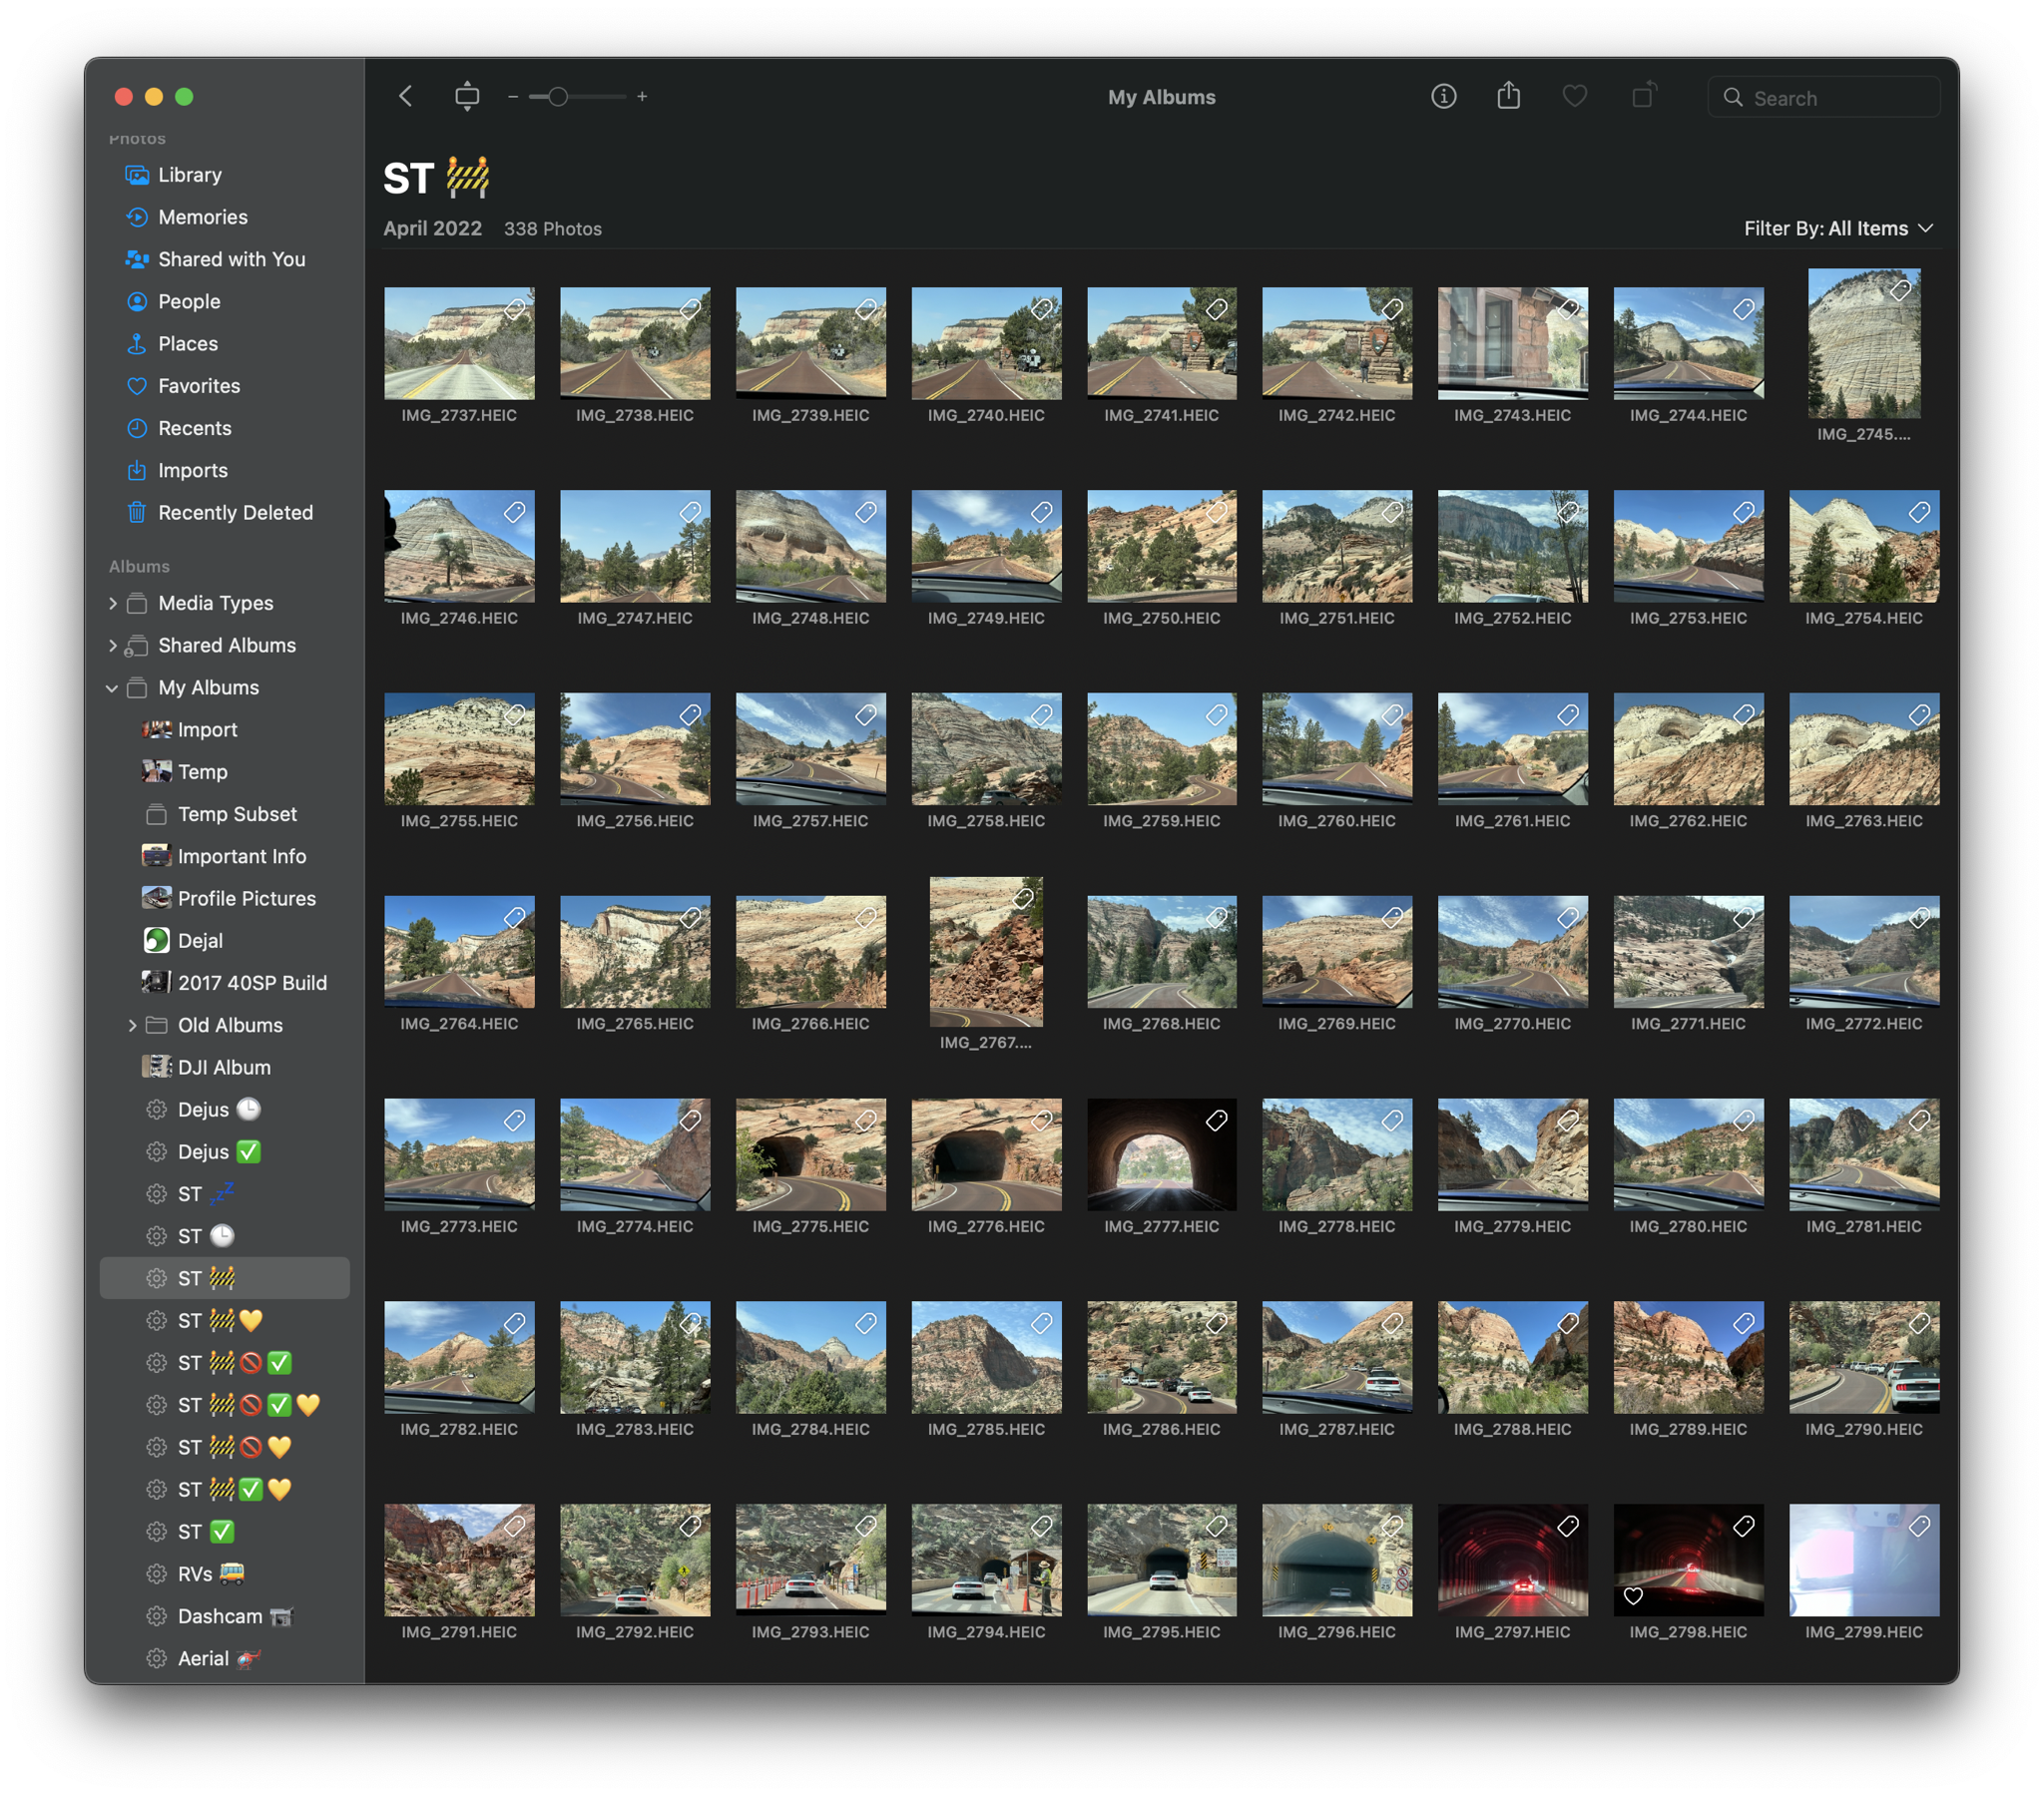This screenshot has width=2044, height=1796.
Task: Open Recently Deleted in sidebar
Action: (225, 513)
